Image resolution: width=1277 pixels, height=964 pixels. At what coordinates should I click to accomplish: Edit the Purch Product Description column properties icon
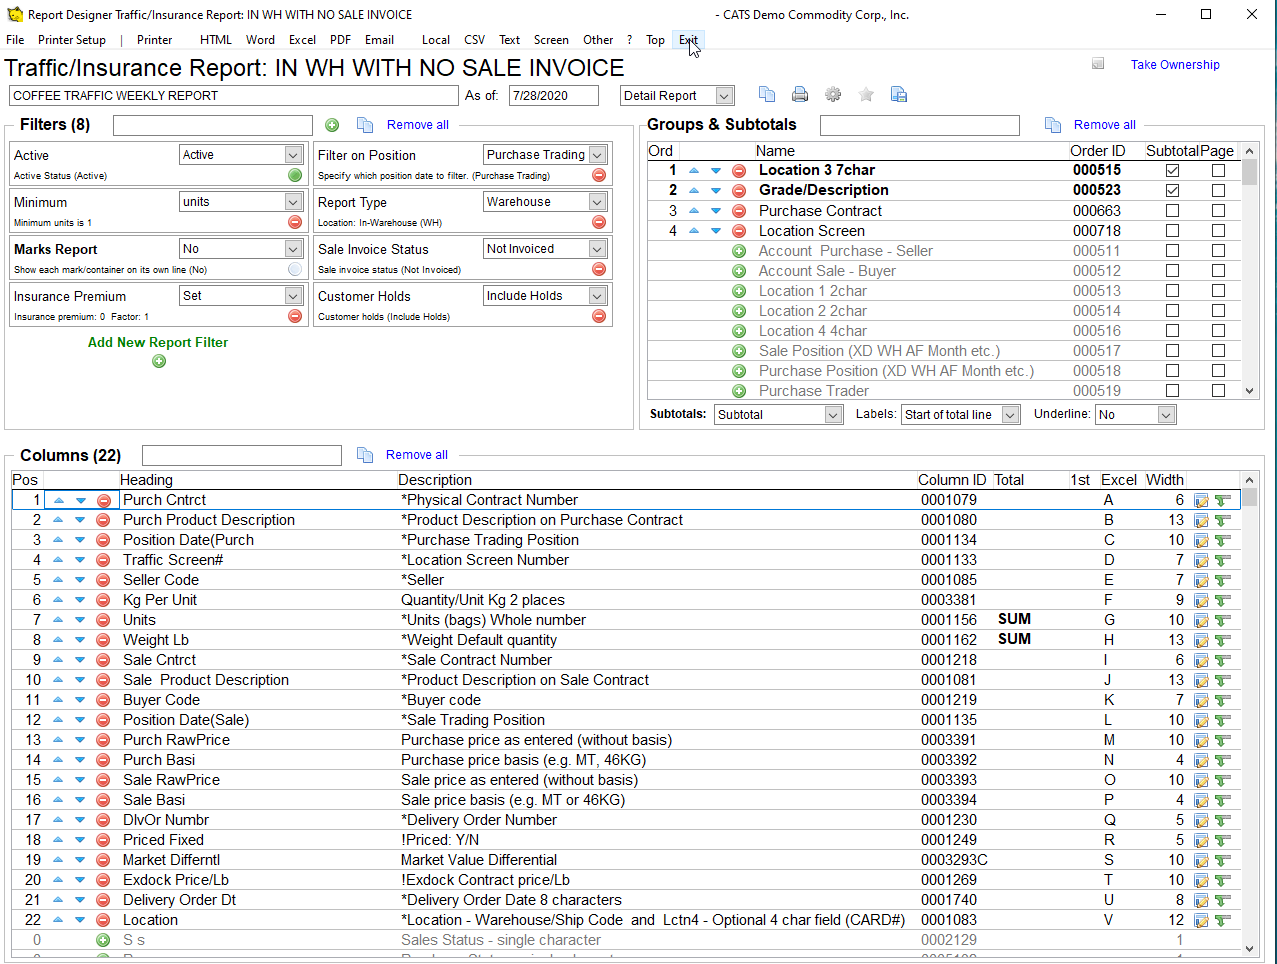[1201, 520]
